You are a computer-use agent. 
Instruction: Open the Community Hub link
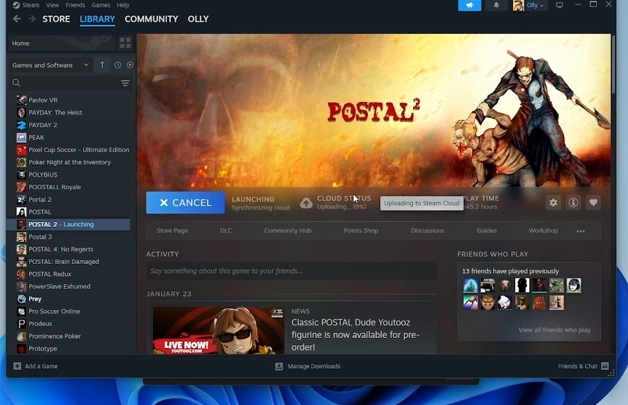288,231
